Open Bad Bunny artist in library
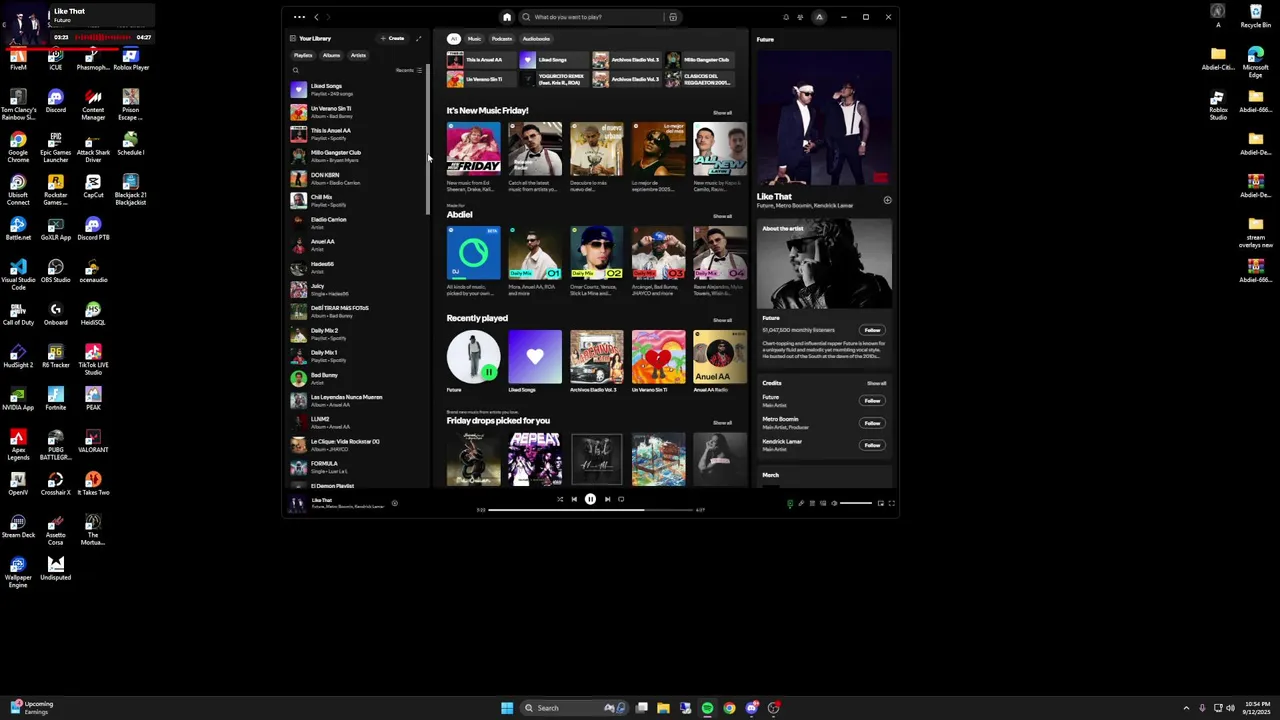The image size is (1280, 720). point(356,378)
